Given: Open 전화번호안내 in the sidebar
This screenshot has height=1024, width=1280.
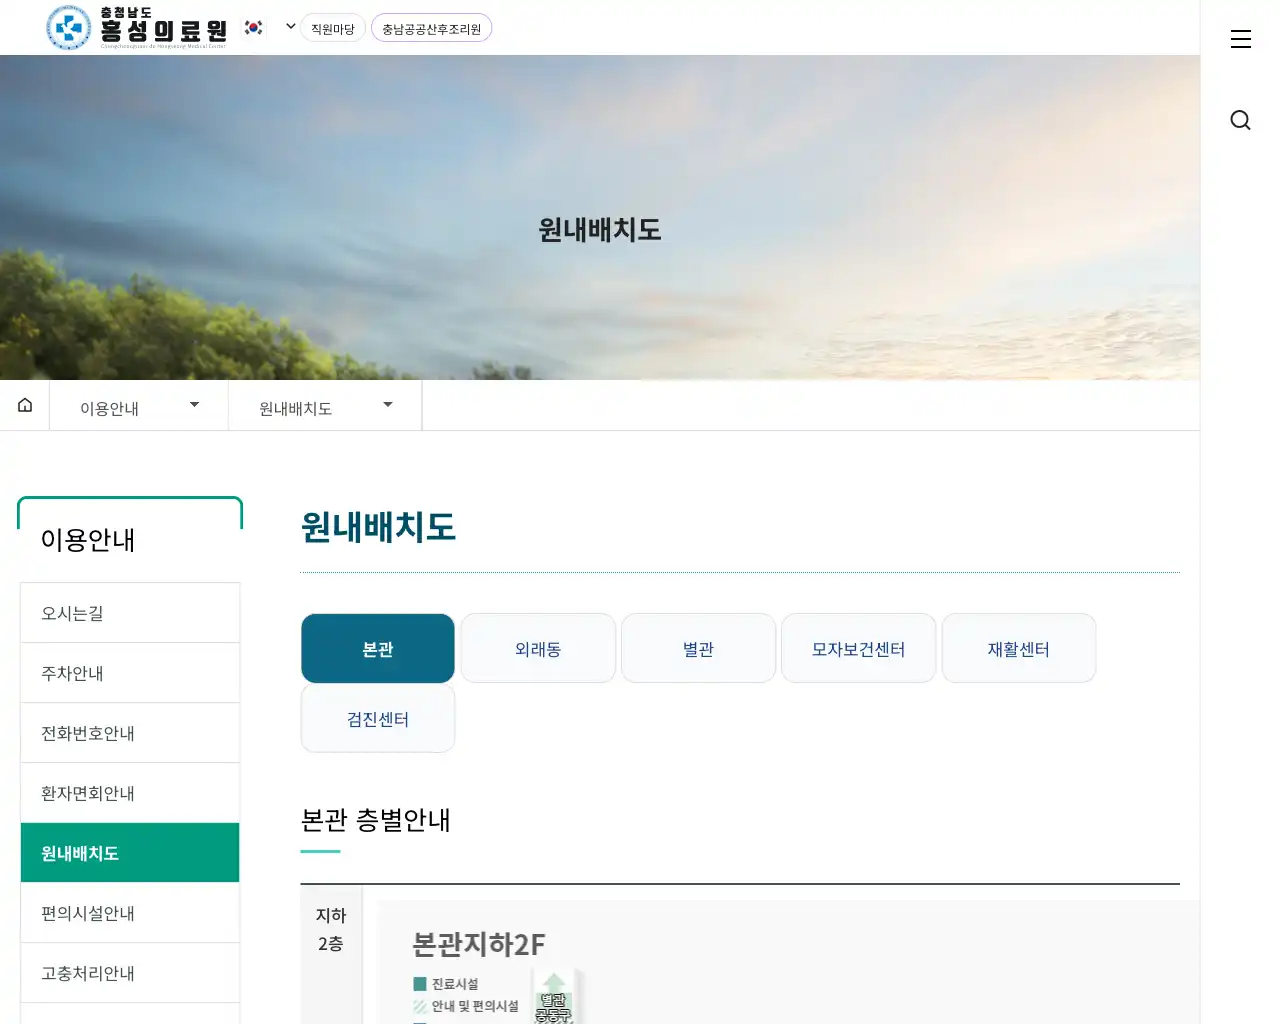Looking at the screenshot, I should click(x=130, y=733).
